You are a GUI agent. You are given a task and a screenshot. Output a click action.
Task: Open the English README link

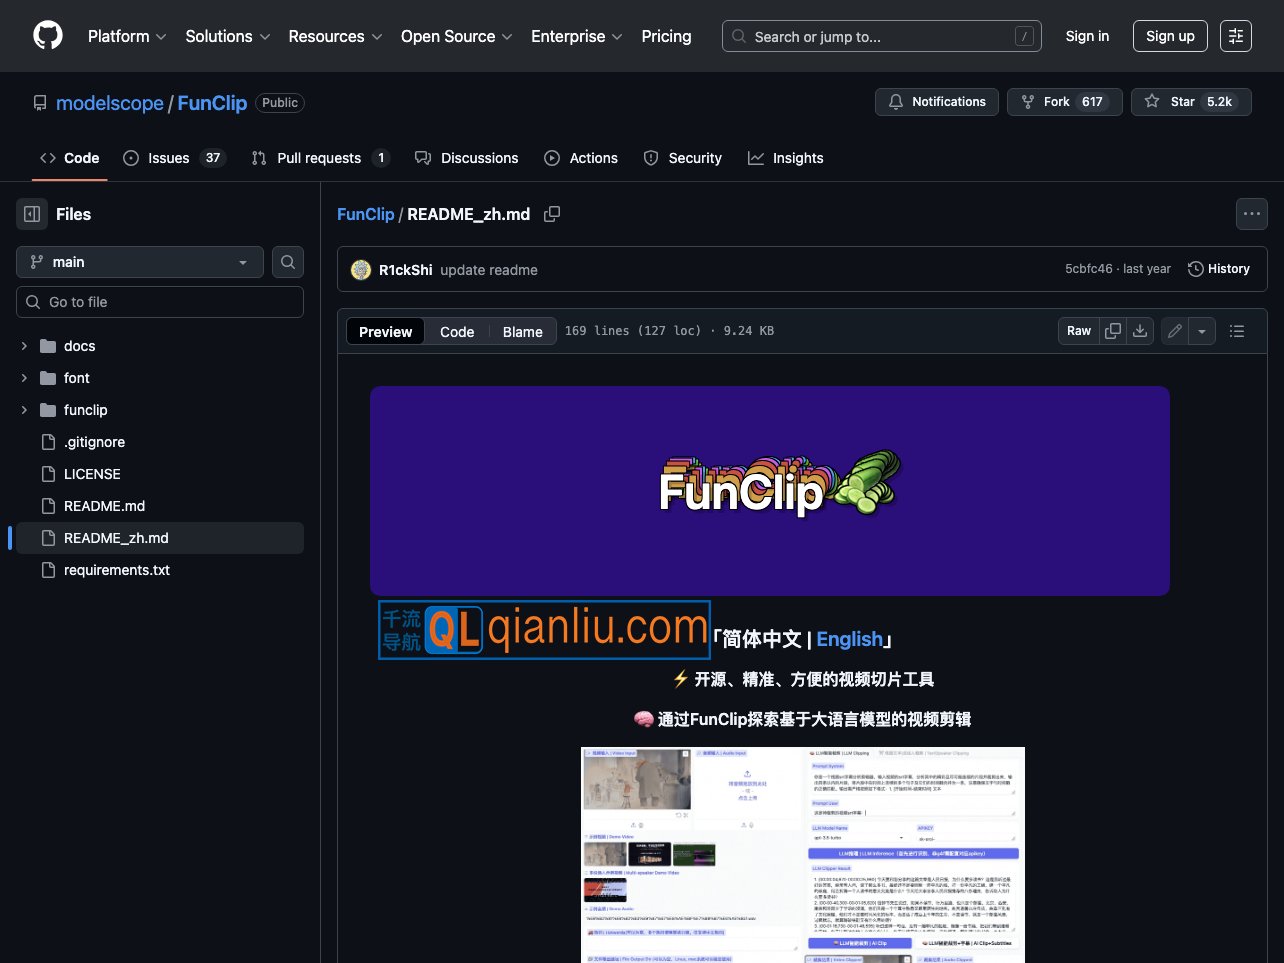click(x=849, y=638)
